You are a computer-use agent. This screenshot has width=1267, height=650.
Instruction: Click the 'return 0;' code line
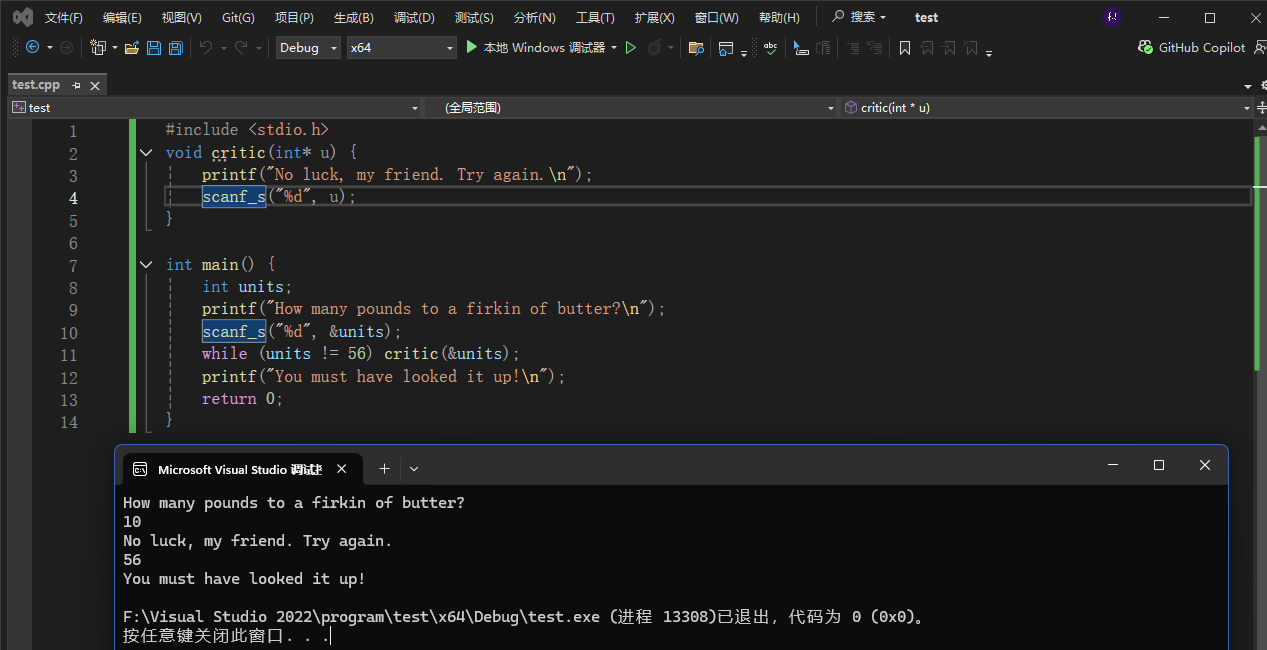pyautogui.click(x=243, y=399)
